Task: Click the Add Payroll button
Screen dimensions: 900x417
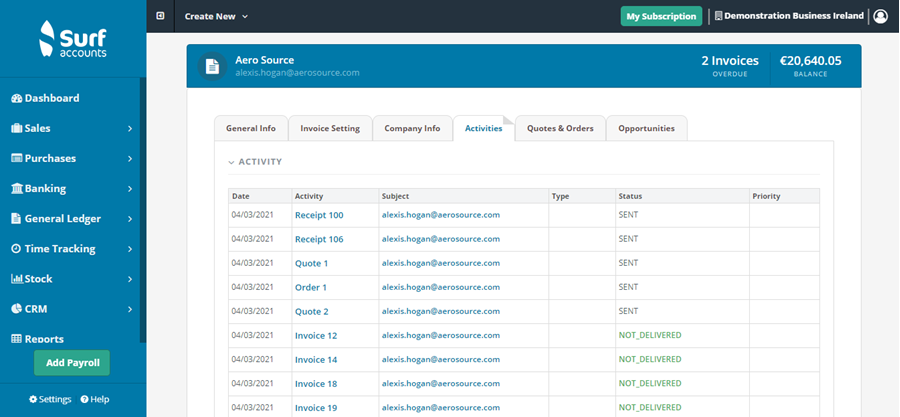Action: coord(72,363)
